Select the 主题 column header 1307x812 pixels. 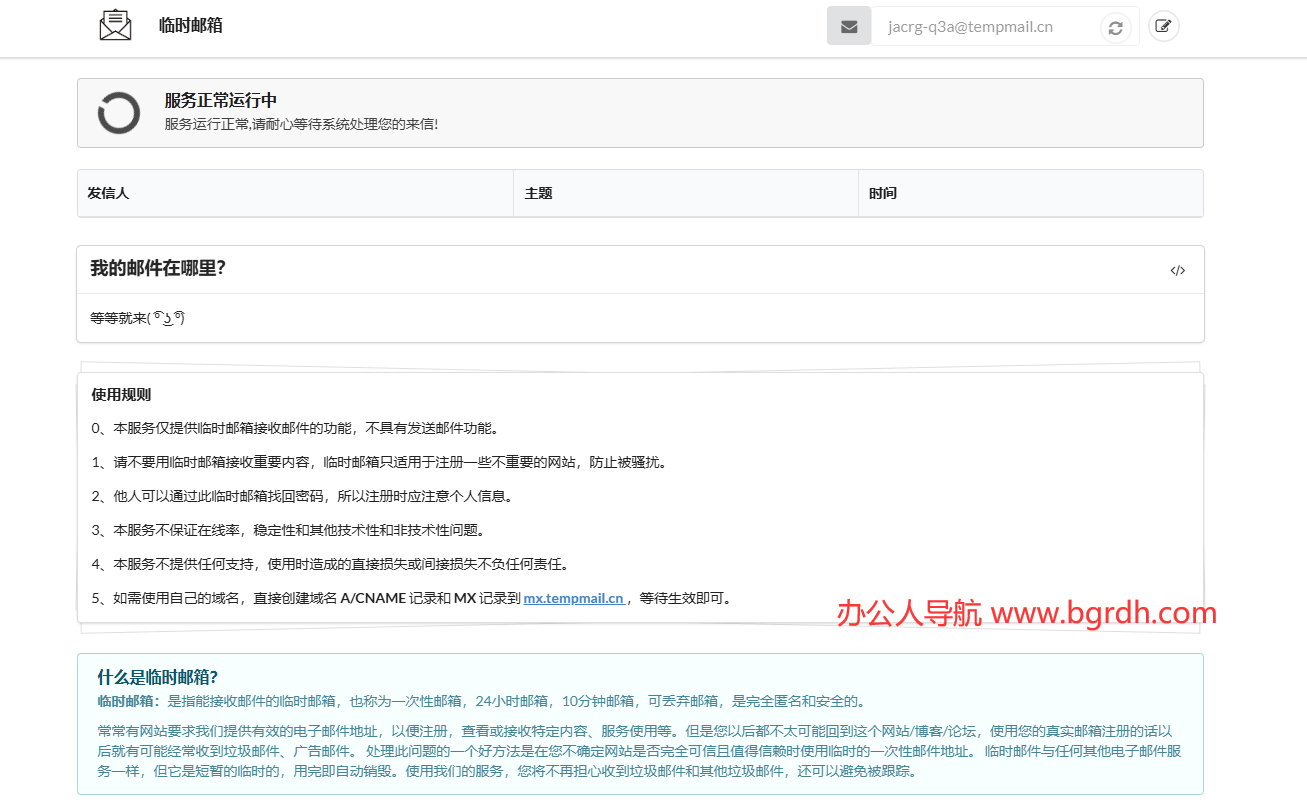click(537, 192)
